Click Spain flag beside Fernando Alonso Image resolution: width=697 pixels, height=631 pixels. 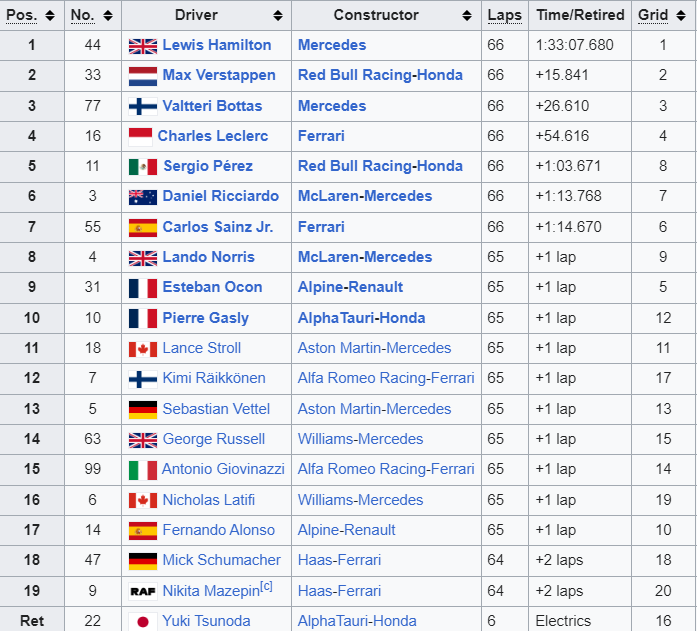(143, 531)
